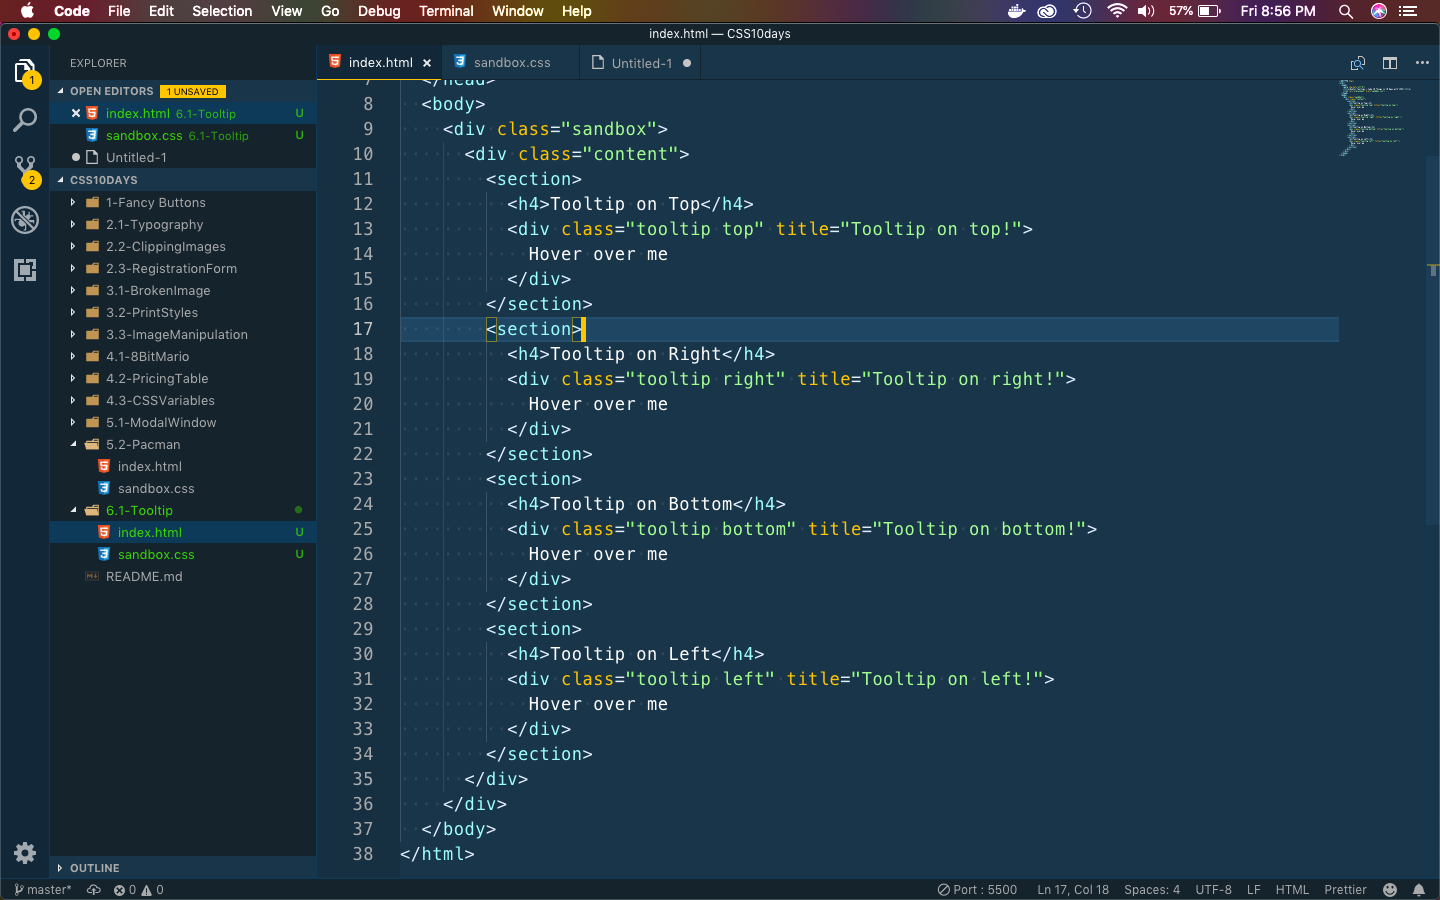This screenshot has width=1440, height=900.
Task: Change the UTF-8 file encoding
Action: pyautogui.click(x=1214, y=890)
